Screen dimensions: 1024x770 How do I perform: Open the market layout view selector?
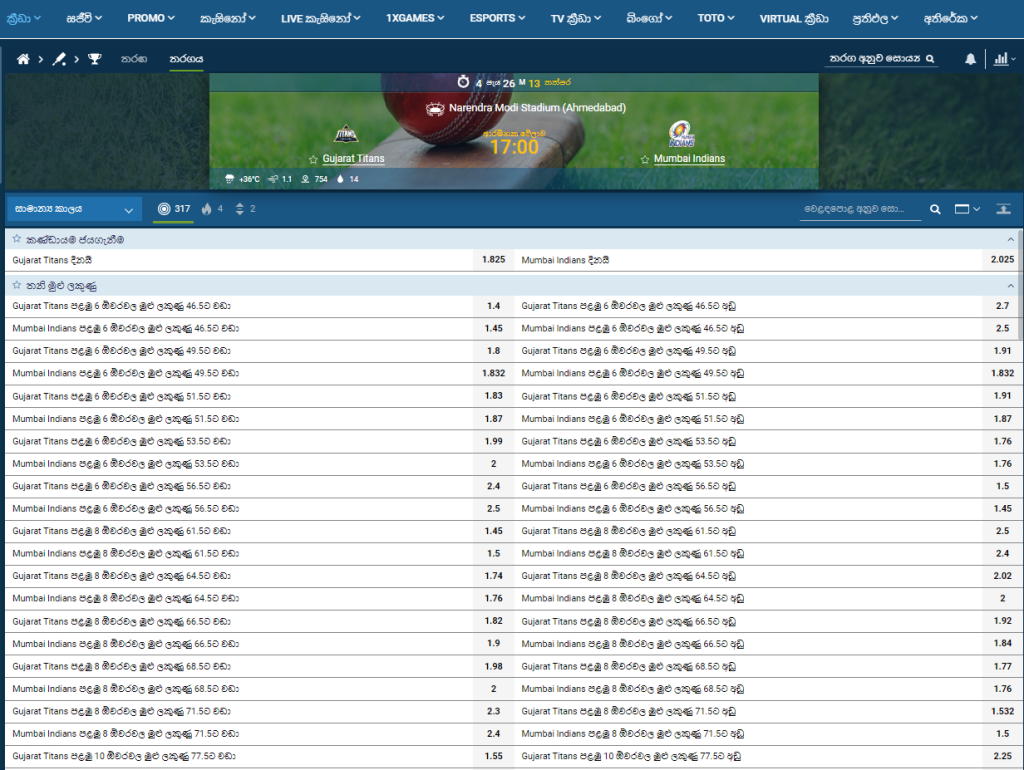coord(967,209)
